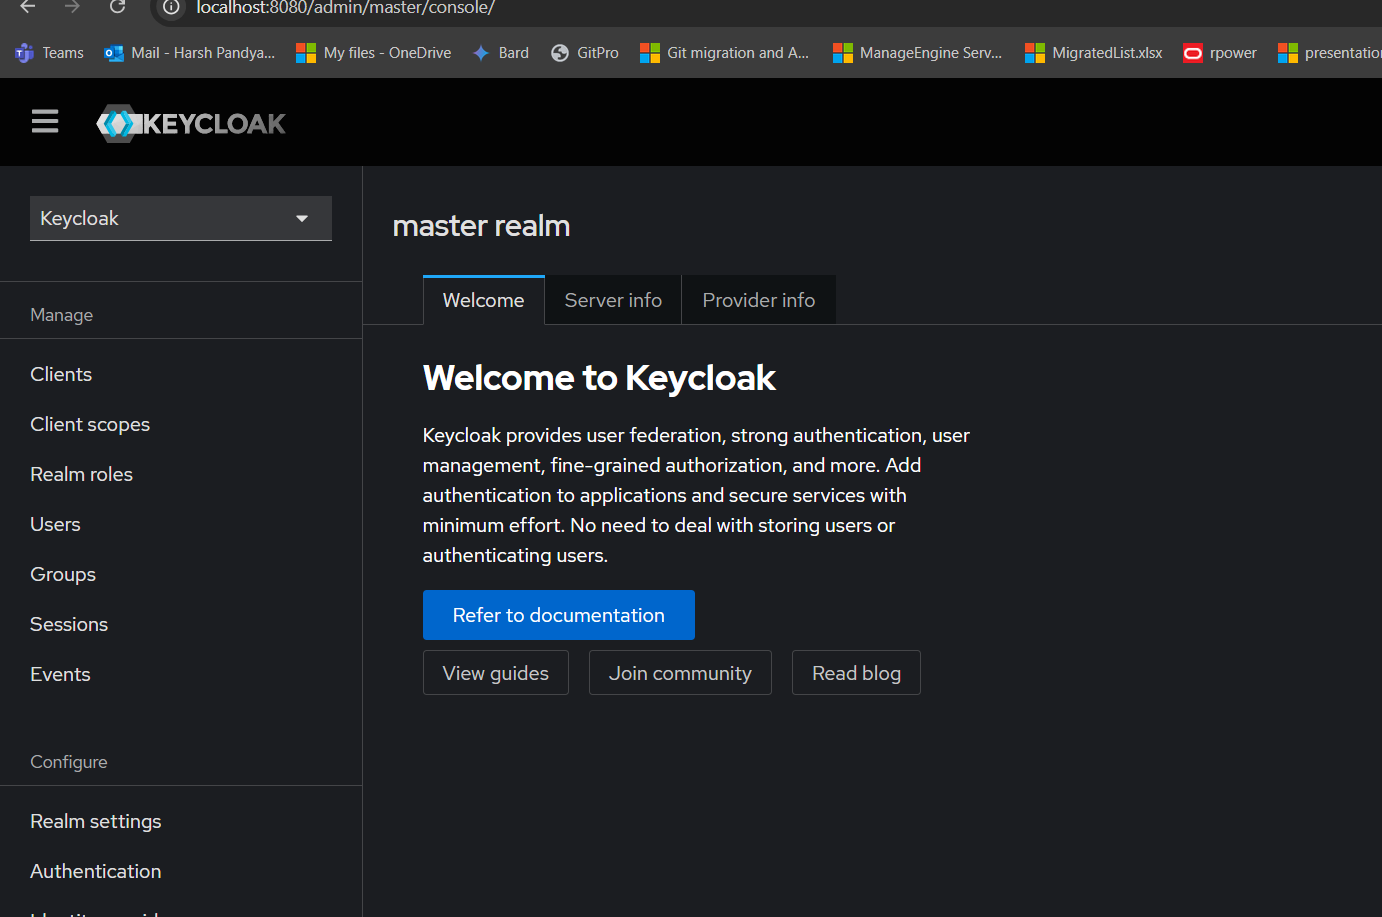Image resolution: width=1382 pixels, height=917 pixels.
Task: Go forward using browser forward arrow
Action: (72, 7)
